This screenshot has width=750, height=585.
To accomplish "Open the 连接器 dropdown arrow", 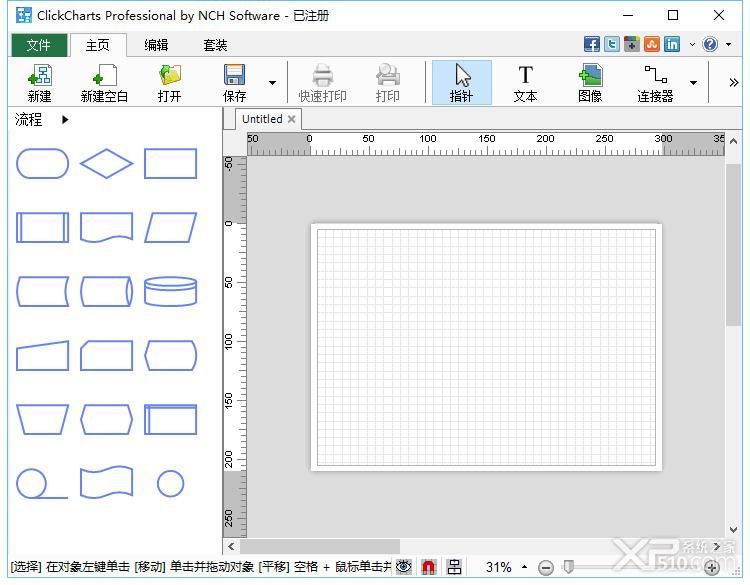I will pyautogui.click(x=693, y=83).
